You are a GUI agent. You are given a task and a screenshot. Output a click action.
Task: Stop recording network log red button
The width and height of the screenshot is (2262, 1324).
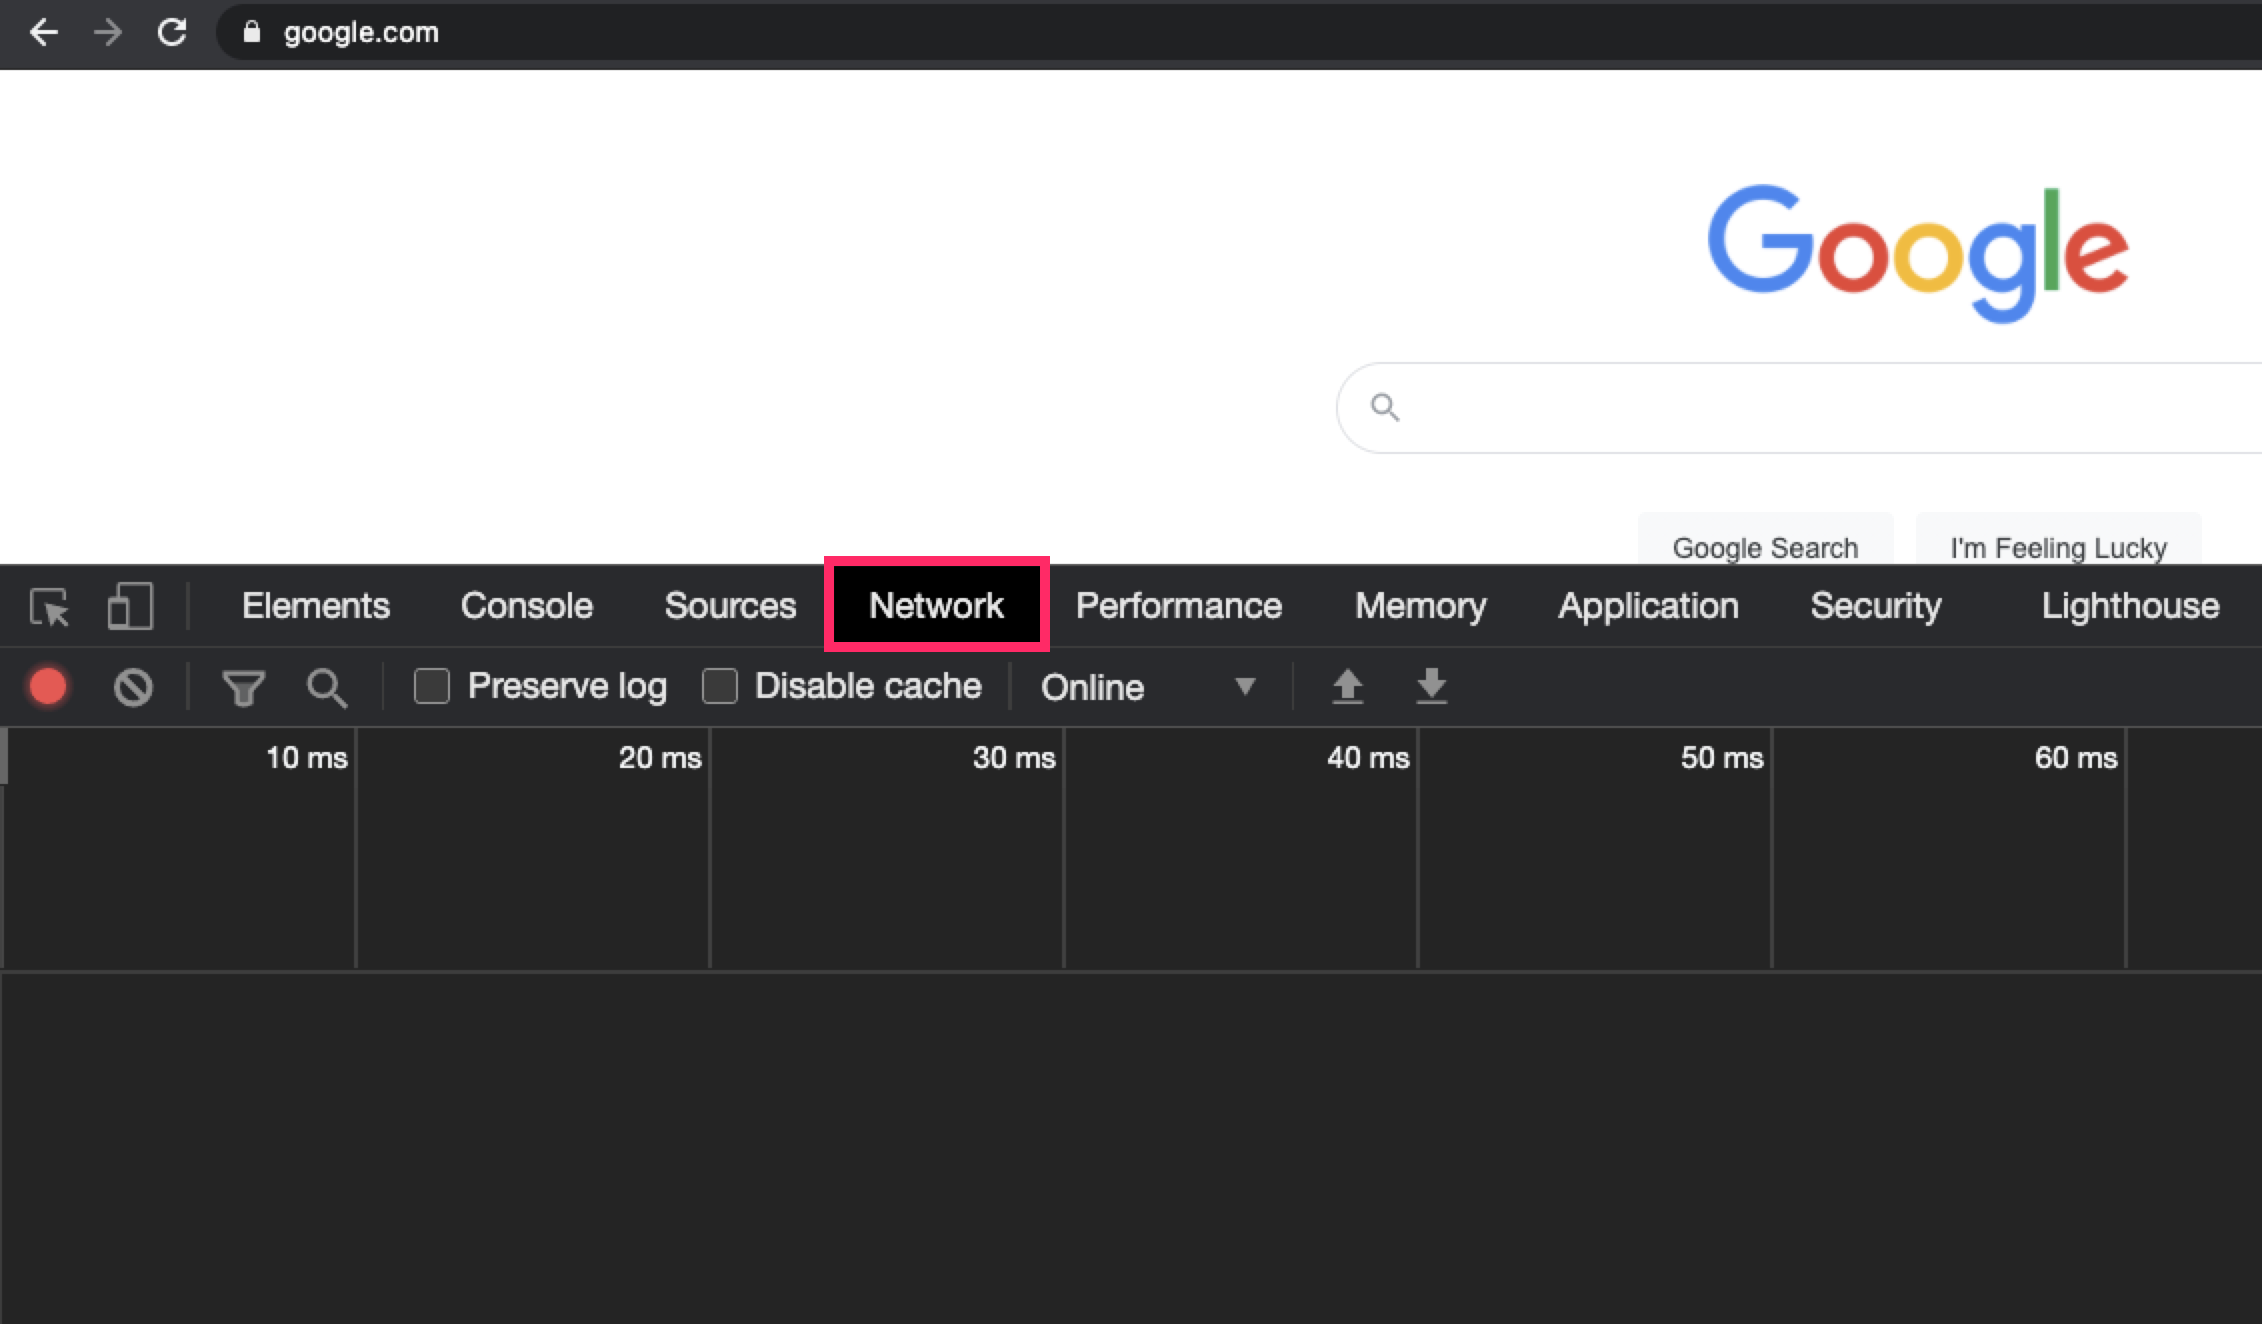pos(48,687)
